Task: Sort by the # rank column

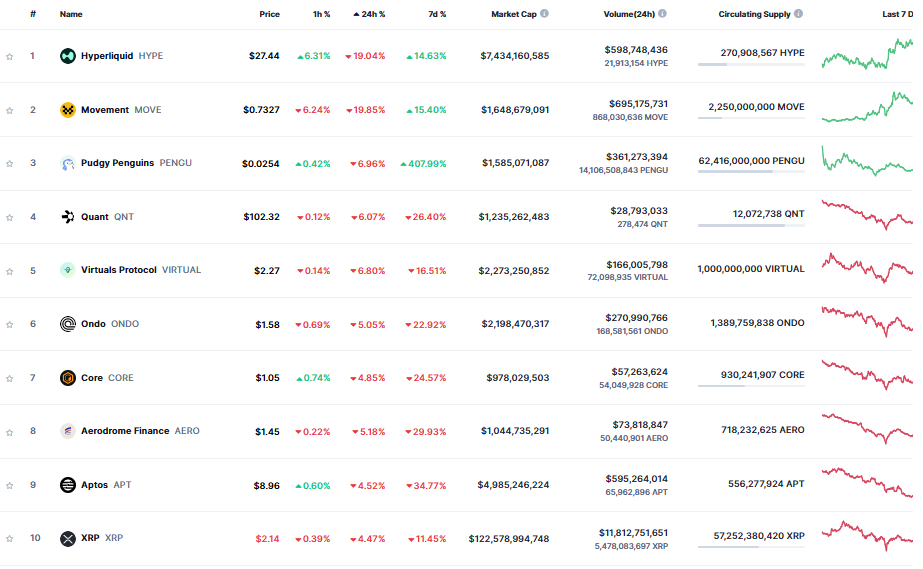Action: (x=33, y=14)
